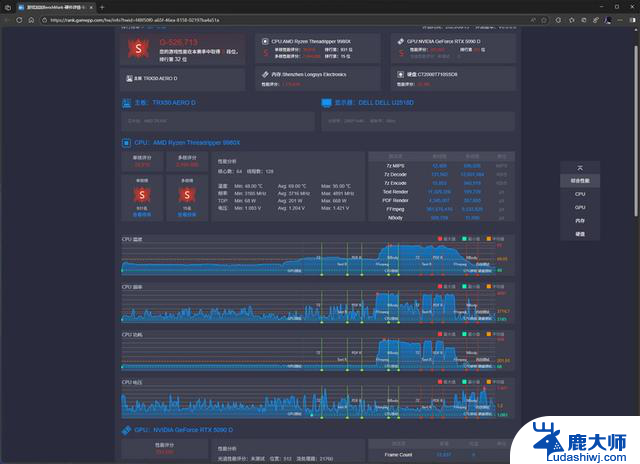Select the active browser tab
640x464 pixels.
coord(55,7)
